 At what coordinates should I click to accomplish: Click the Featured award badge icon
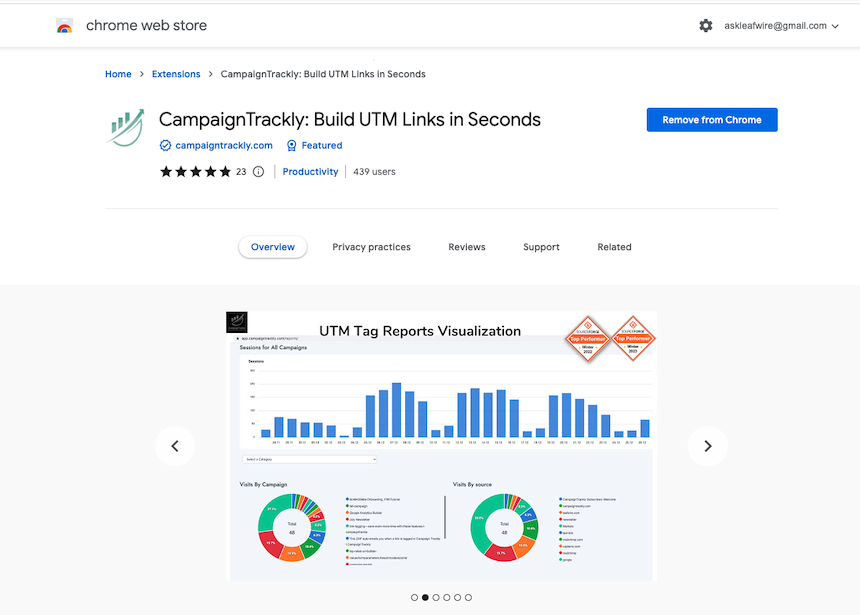(x=292, y=146)
